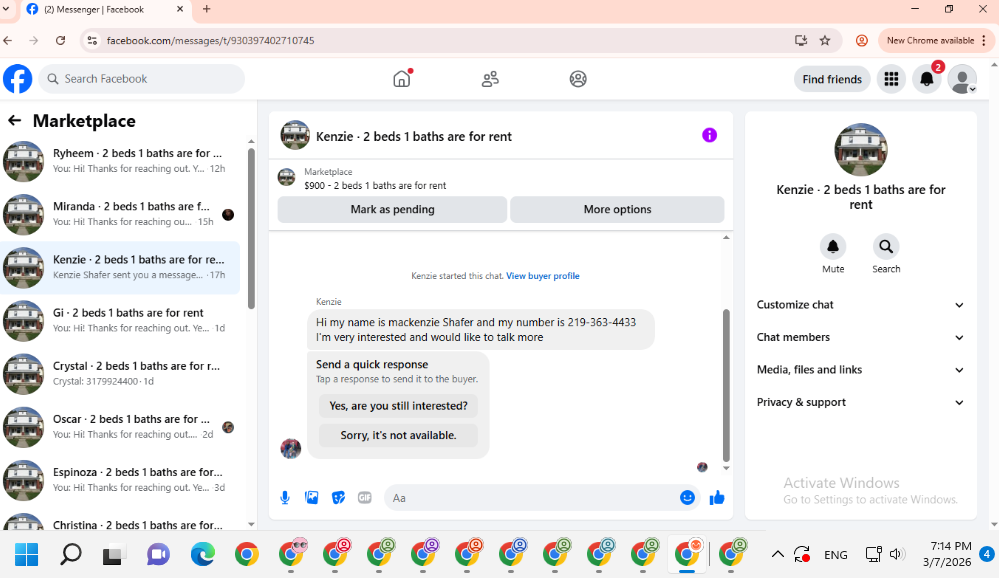Search in conversation magnifier icon
The height and width of the screenshot is (578, 999).
[x=886, y=247]
